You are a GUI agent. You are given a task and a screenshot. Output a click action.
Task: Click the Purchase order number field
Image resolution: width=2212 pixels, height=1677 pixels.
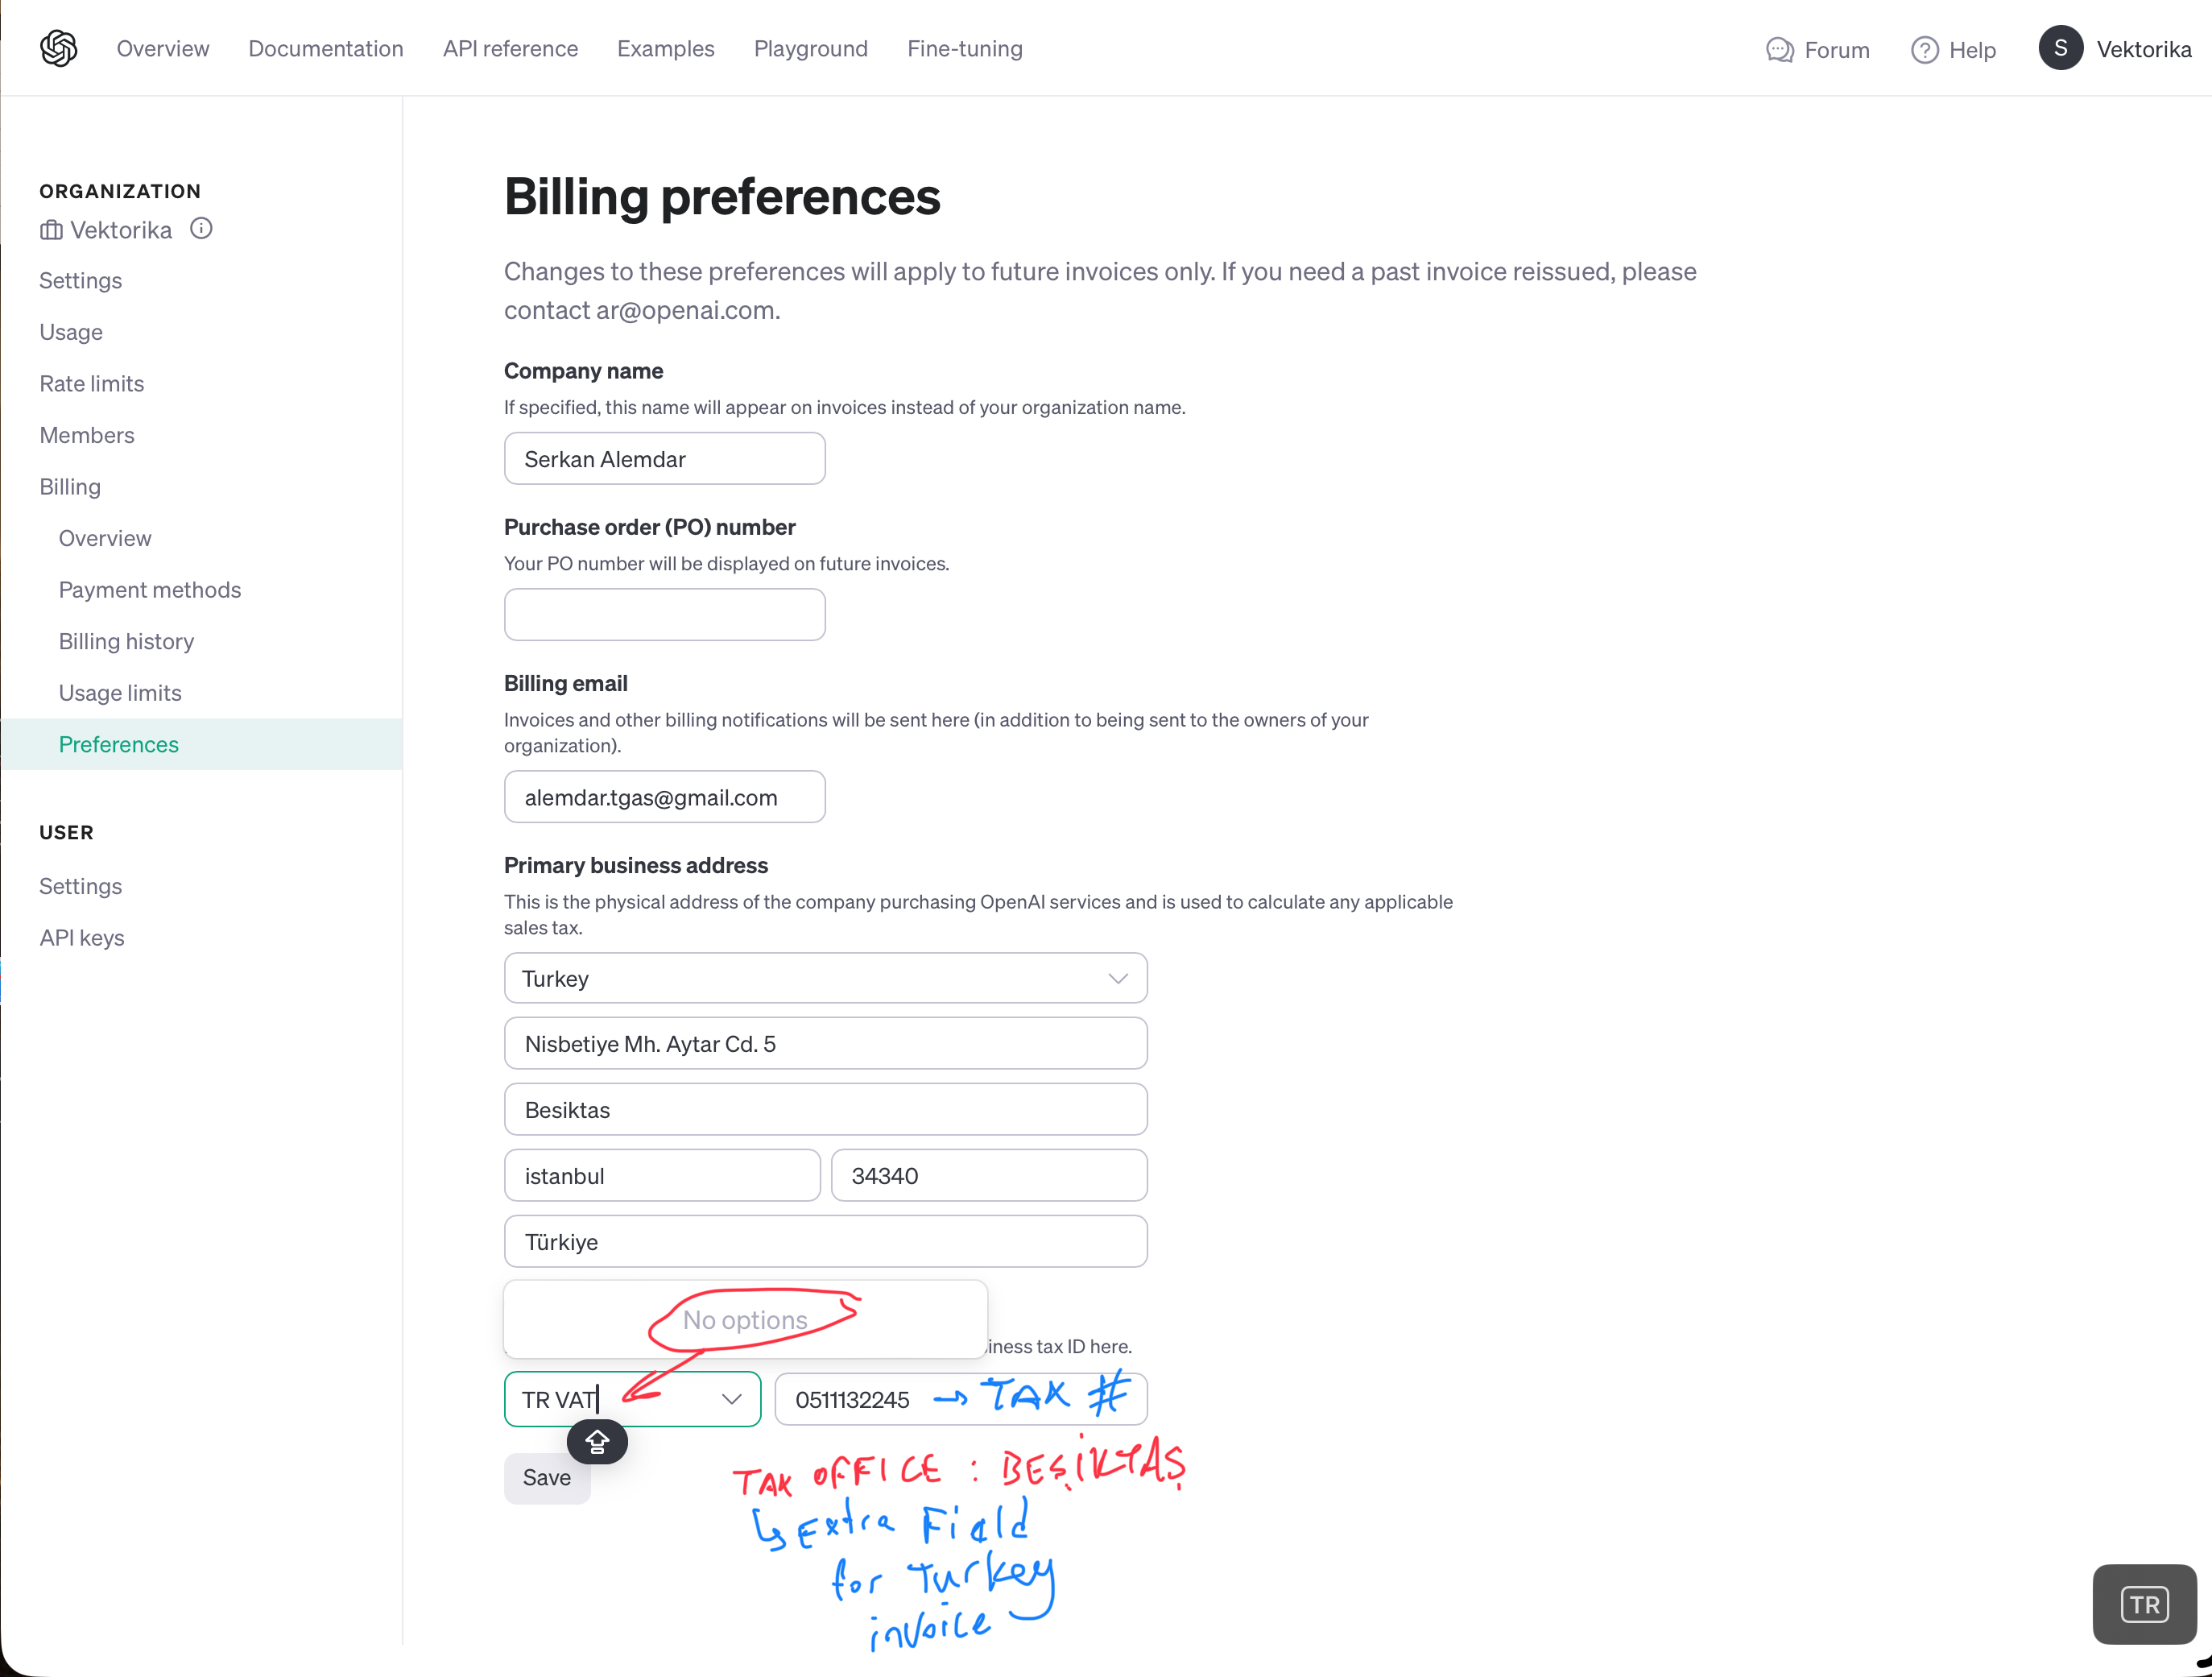[x=664, y=615]
